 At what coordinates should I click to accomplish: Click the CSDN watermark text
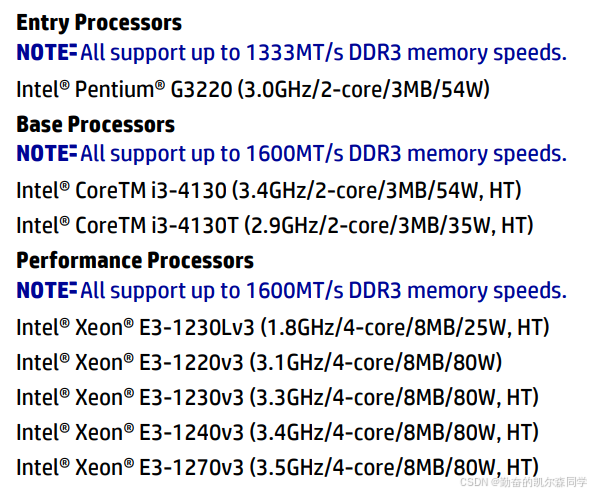pyautogui.click(x=523, y=482)
